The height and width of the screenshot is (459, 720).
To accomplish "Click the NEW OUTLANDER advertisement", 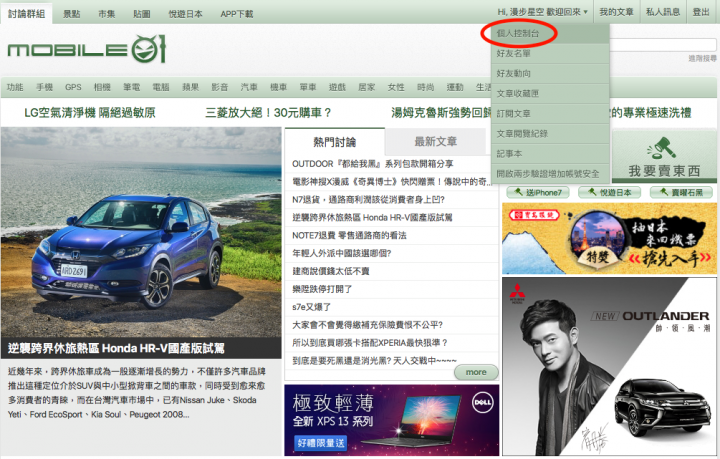I will (609, 366).
